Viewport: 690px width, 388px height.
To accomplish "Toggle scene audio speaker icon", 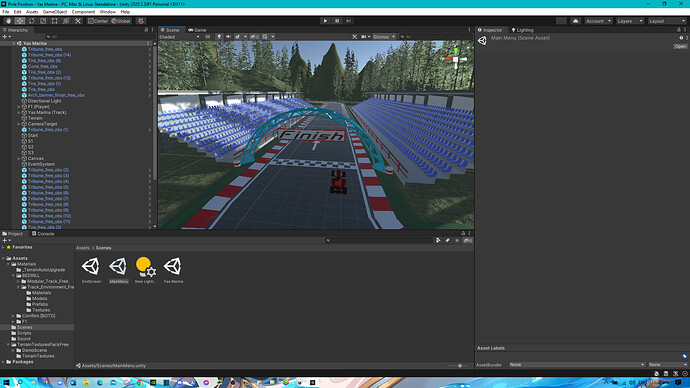I will [x=228, y=37].
